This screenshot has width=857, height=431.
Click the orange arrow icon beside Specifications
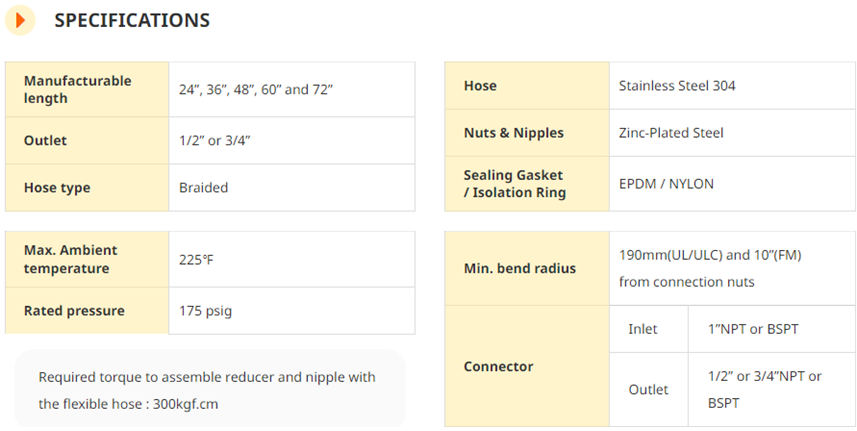tap(20, 21)
